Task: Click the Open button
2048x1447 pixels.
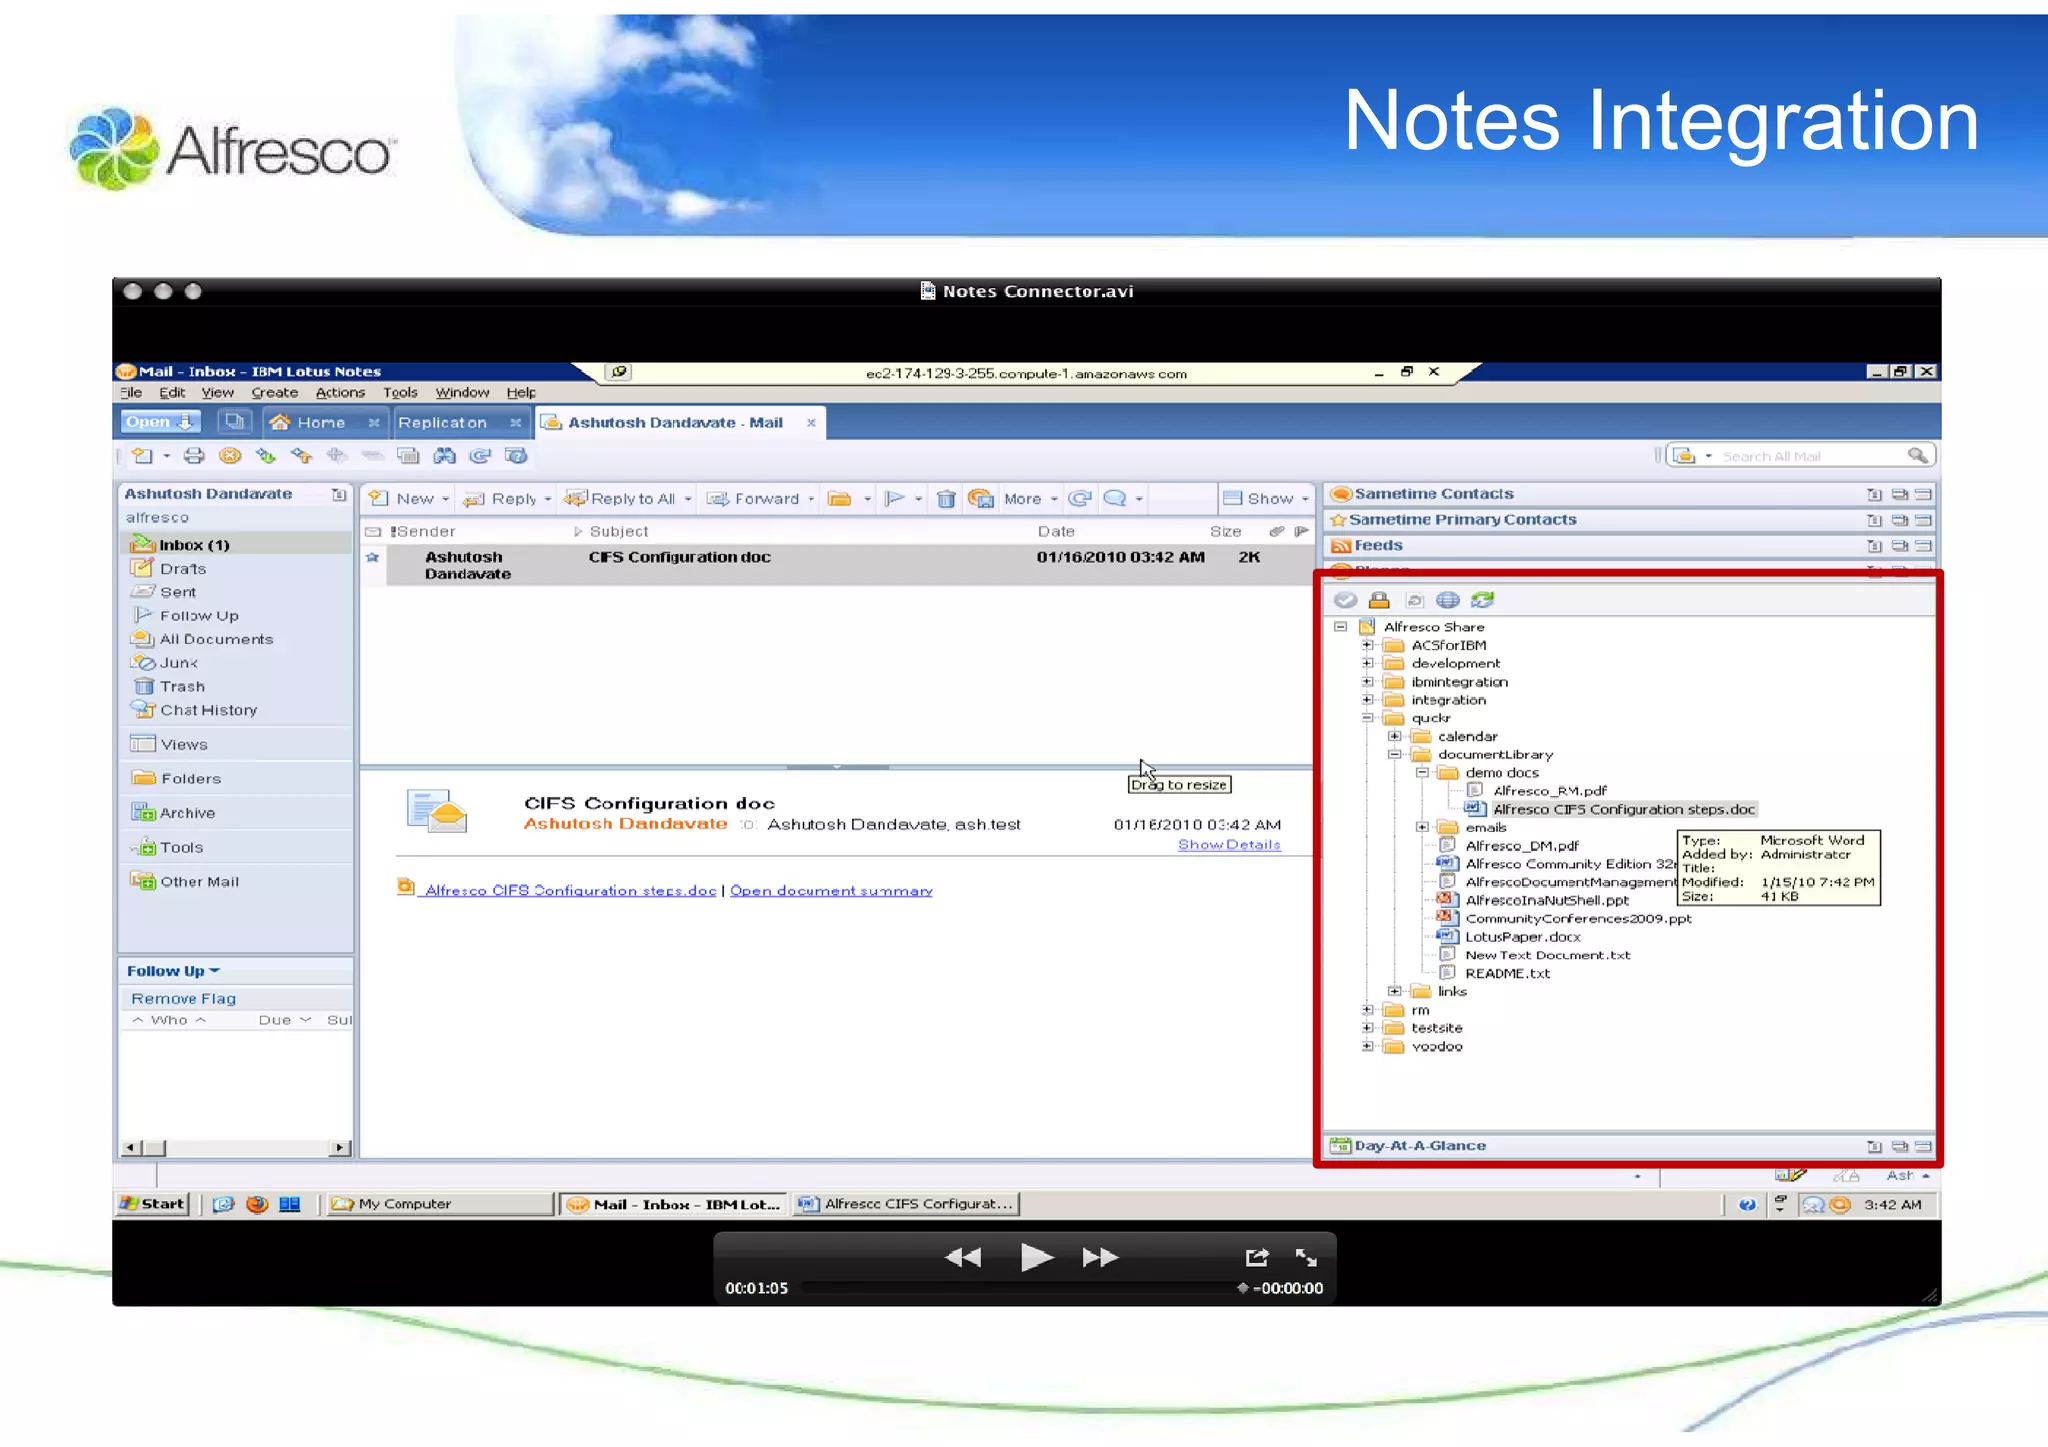Action: 159,422
